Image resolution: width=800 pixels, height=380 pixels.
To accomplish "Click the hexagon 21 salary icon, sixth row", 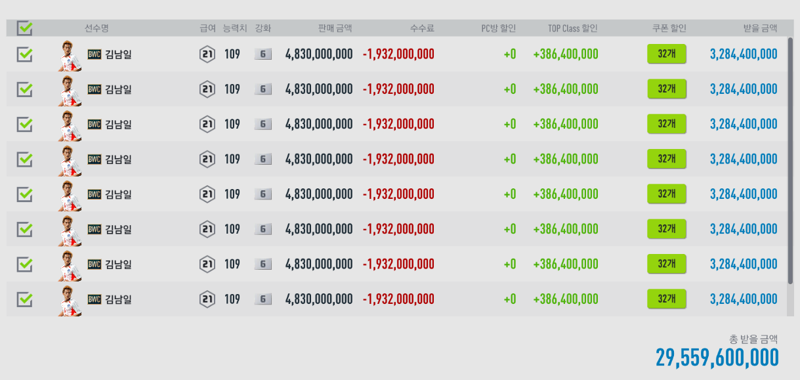I will point(207,229).
